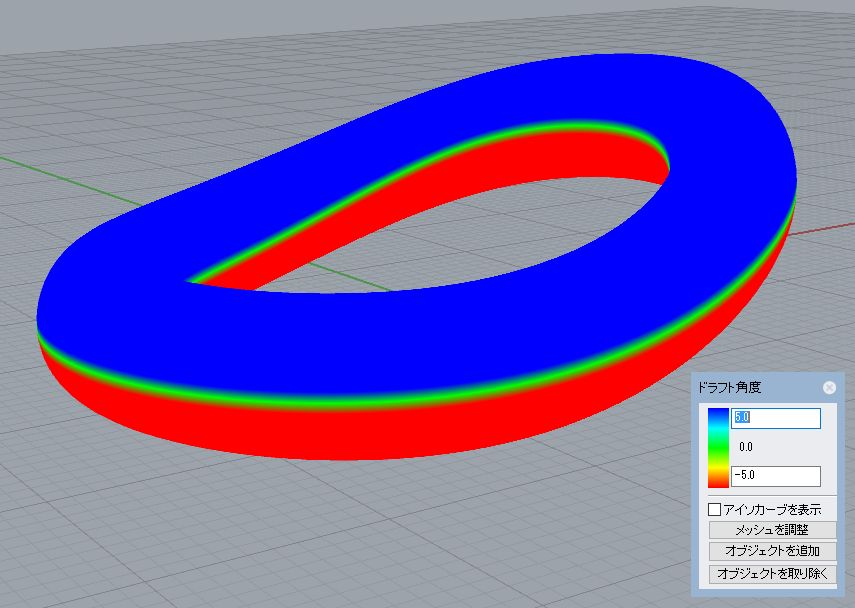Image resolution: width=855 pixels, height=608 pixels.
Task: Click the オブジェクトを取り除く button
Action: point(772,573)
